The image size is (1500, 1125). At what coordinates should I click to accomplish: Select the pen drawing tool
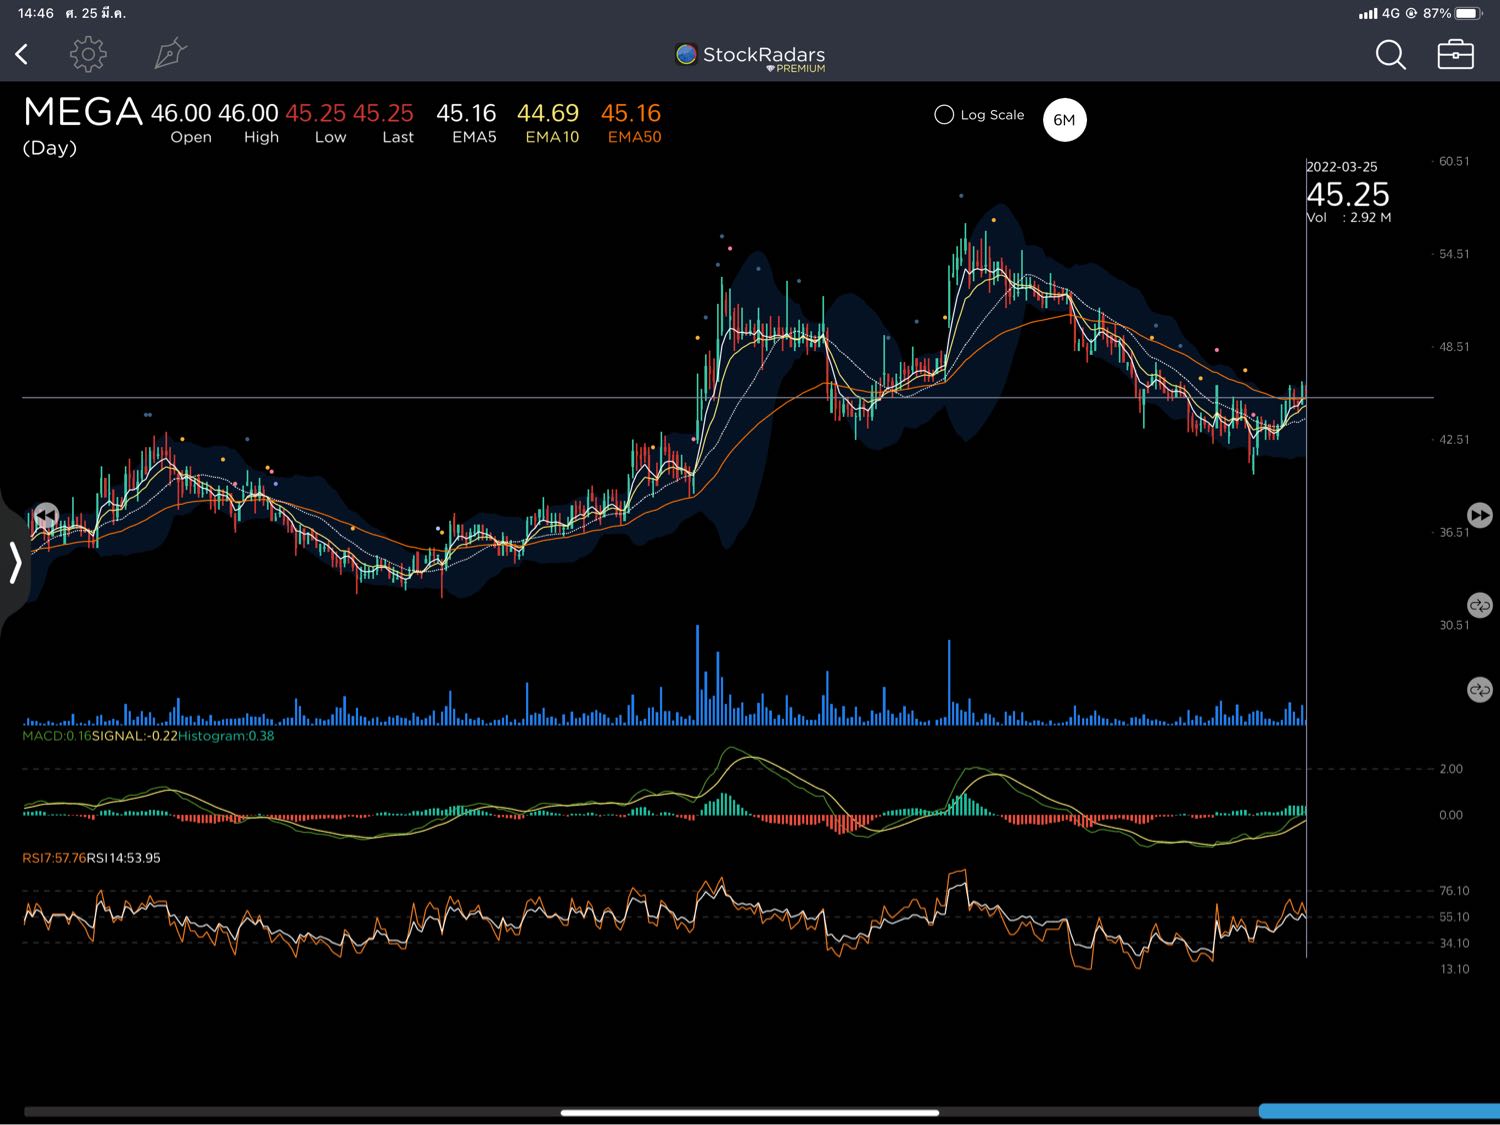pyautogui.click(x=170, y=54)
